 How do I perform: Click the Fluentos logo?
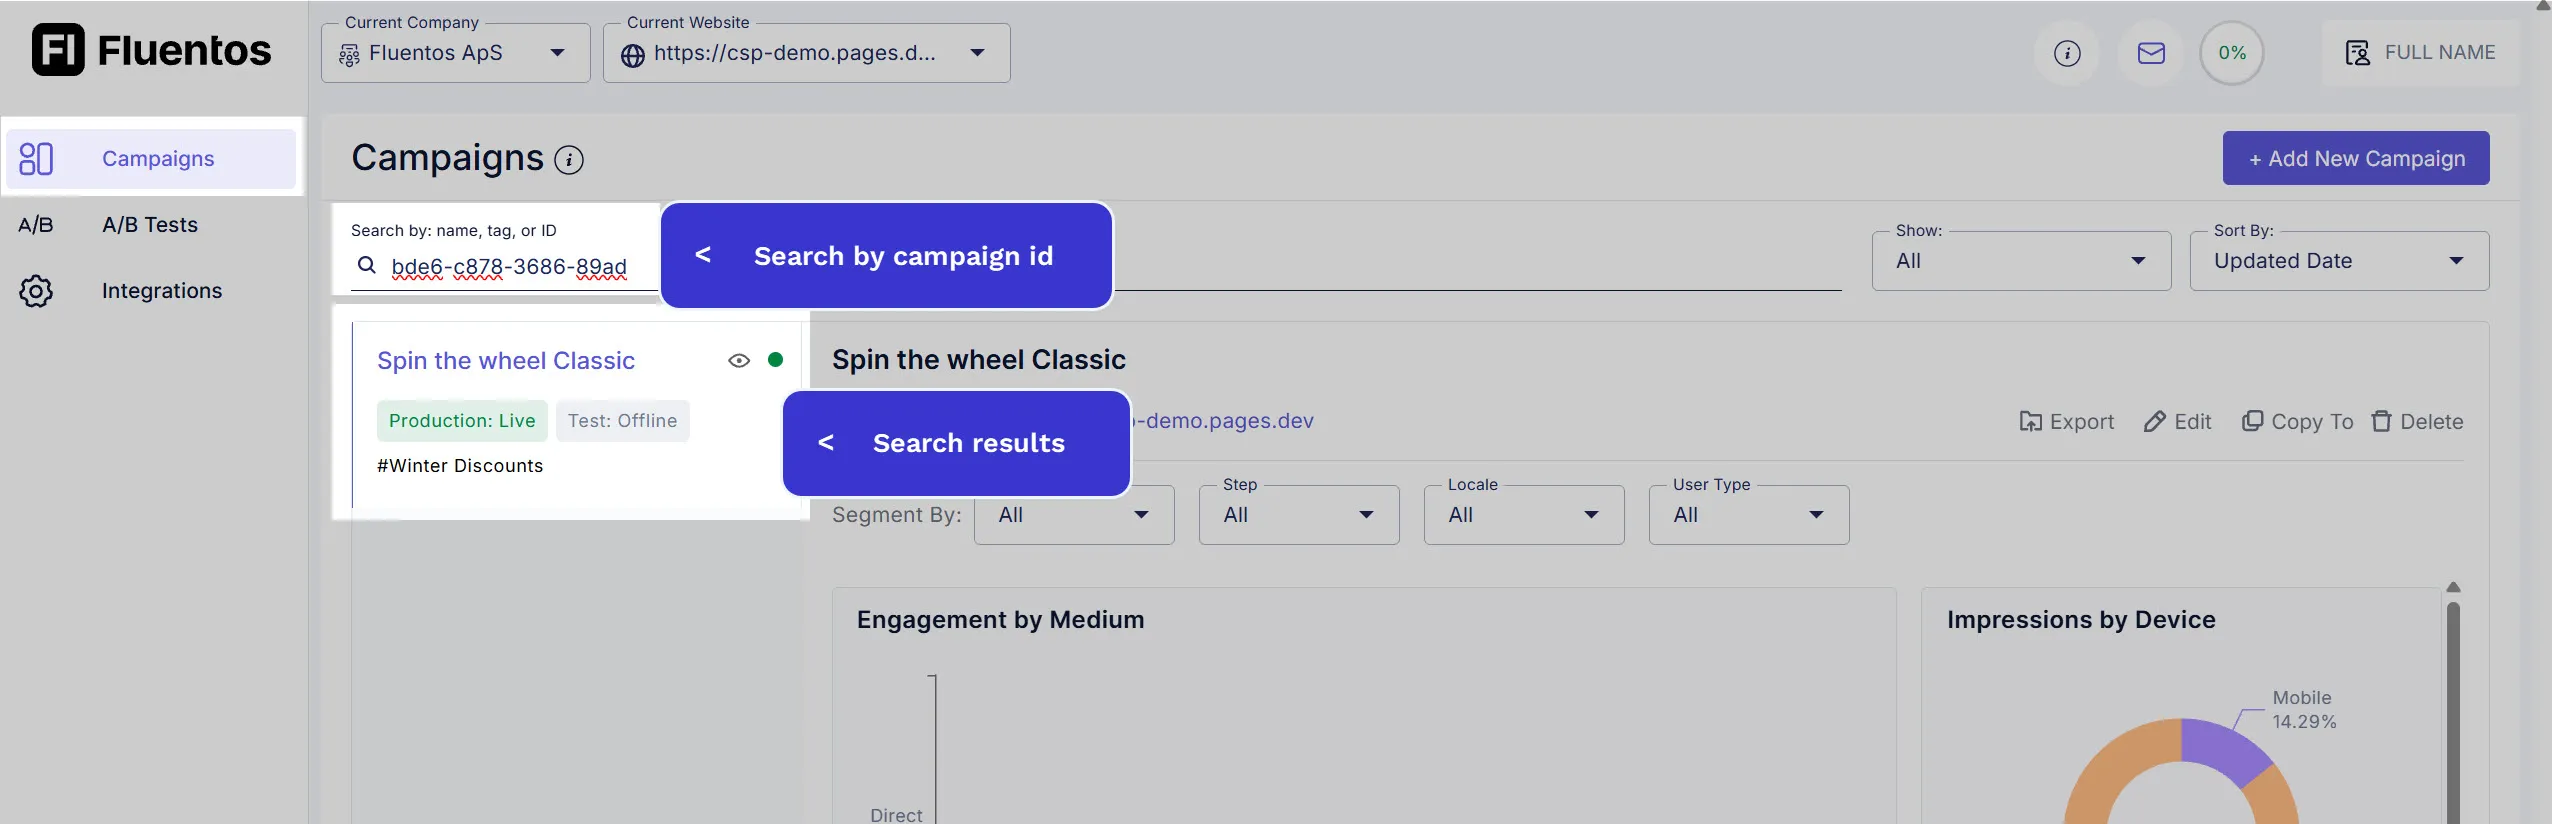151,50
